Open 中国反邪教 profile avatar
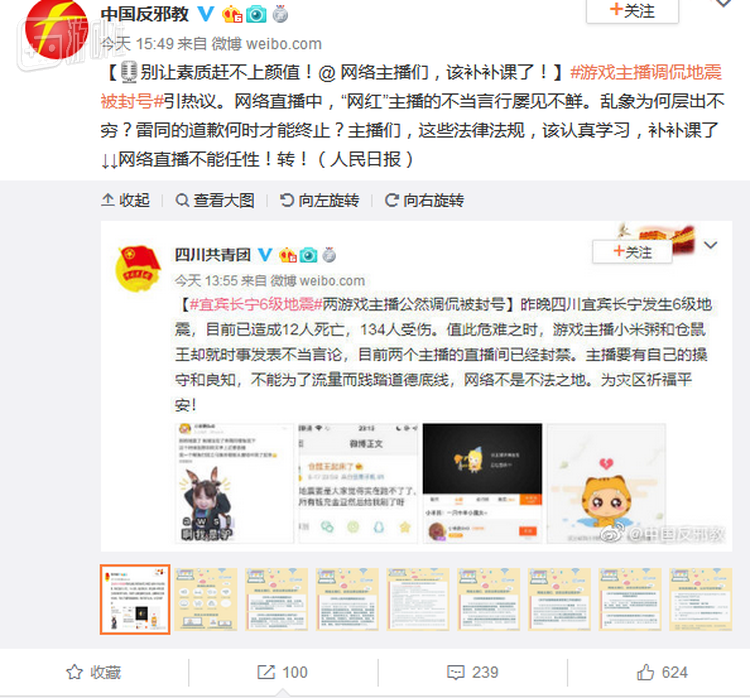 point(56,30)
